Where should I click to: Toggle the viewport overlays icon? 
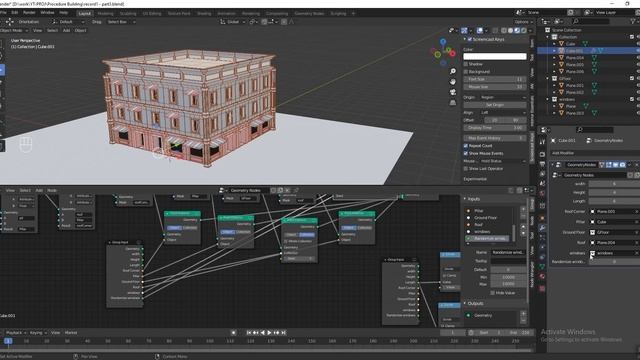click(x=480, y=31)
